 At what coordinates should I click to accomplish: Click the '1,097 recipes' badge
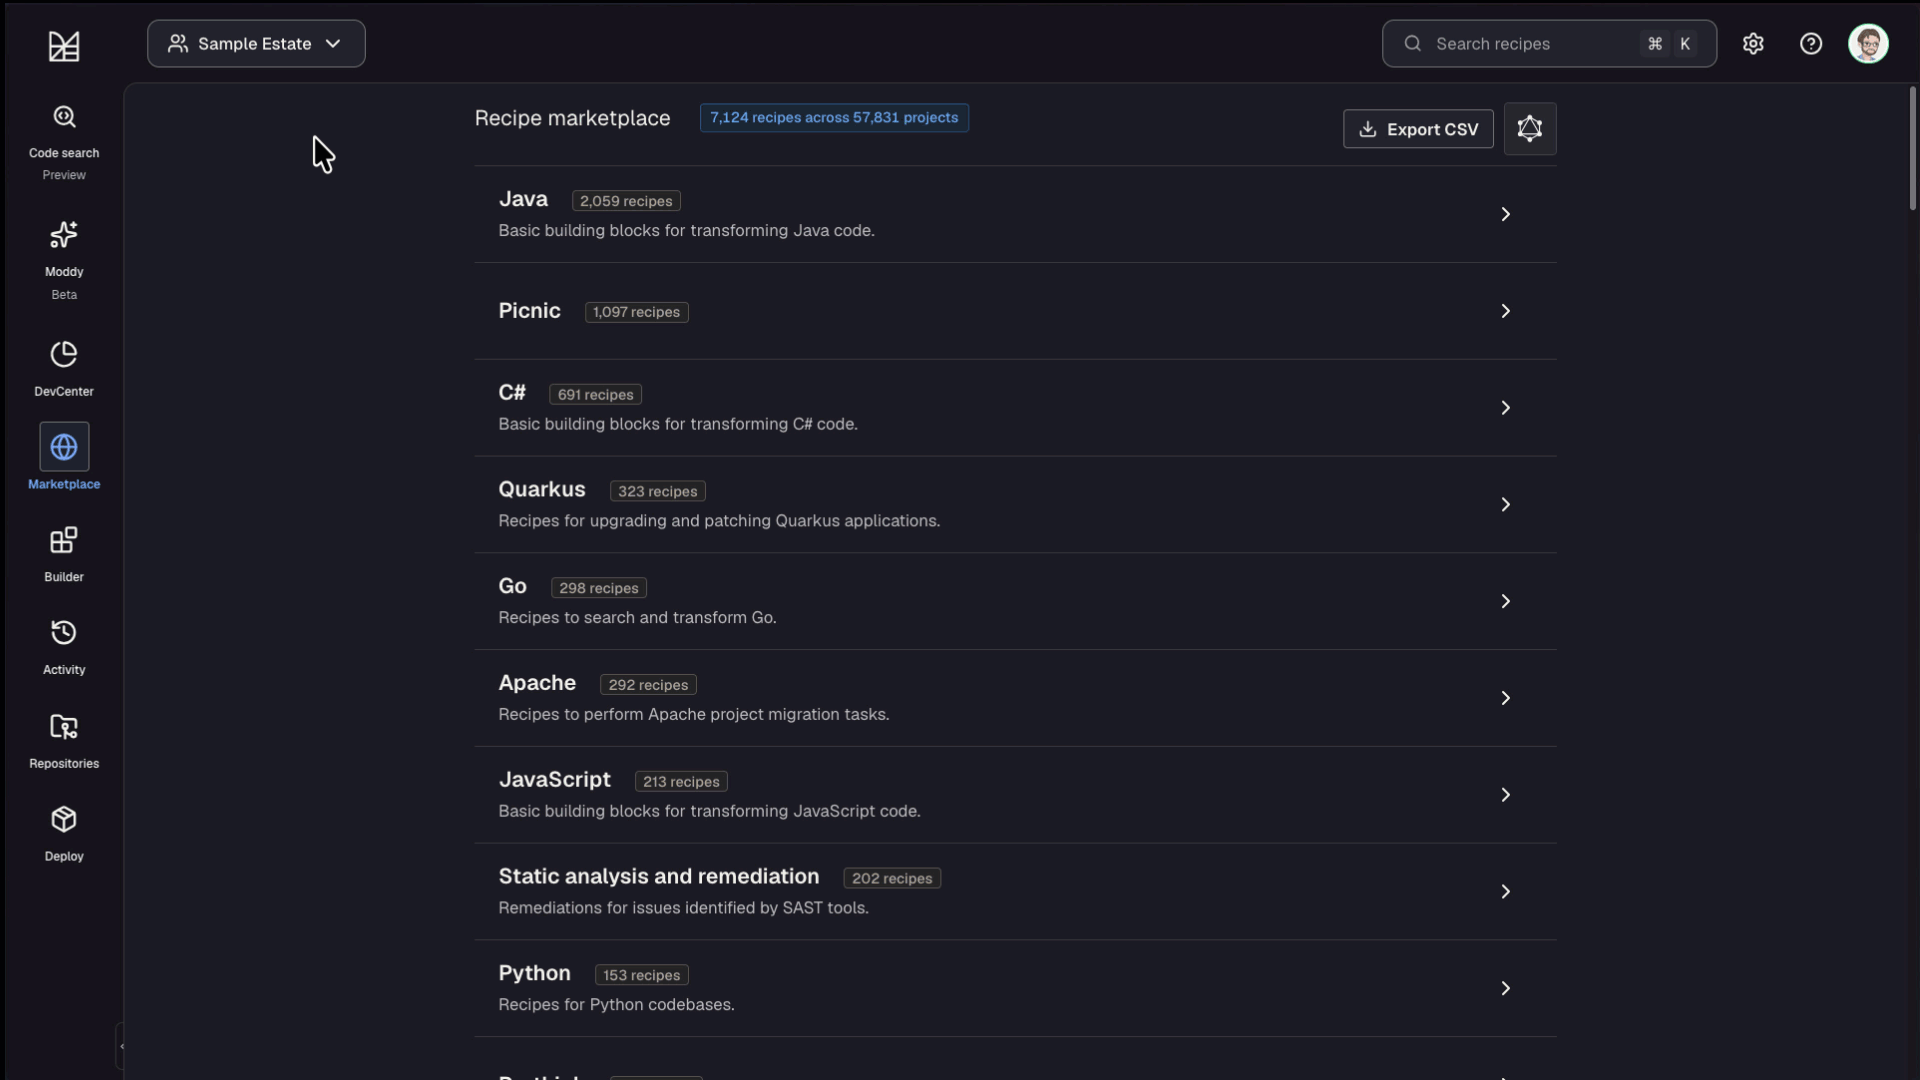(x=636, y=312)
